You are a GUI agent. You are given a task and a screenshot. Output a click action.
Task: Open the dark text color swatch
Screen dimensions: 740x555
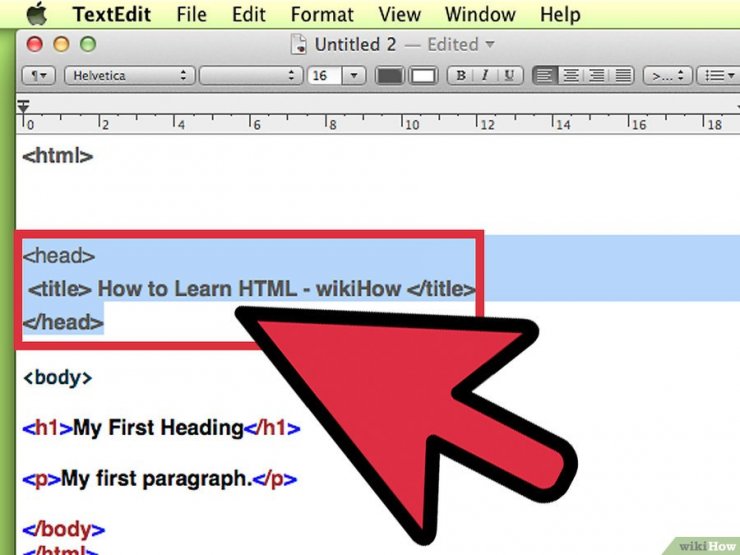pos(389,76)
